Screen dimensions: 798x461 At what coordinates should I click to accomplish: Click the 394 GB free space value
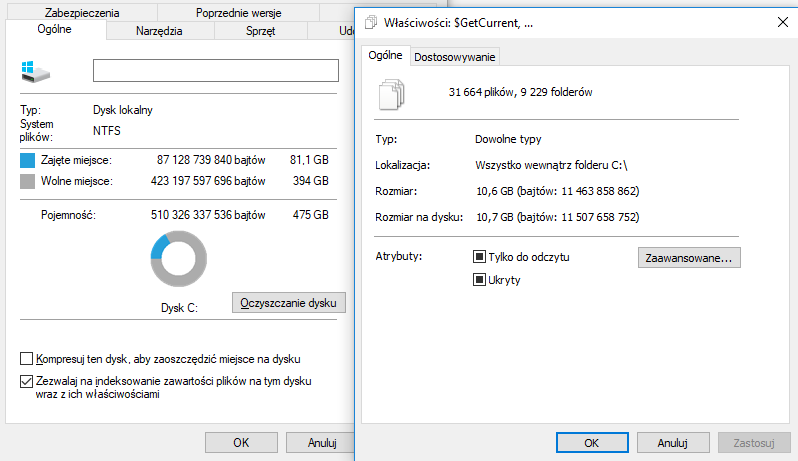pos(311,181)
